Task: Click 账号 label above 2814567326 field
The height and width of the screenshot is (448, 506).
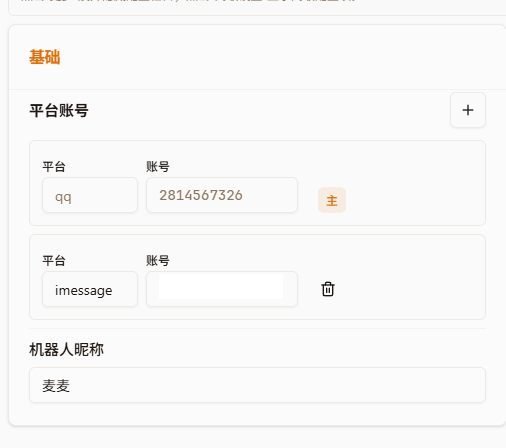Action: [x=158, y=166]
